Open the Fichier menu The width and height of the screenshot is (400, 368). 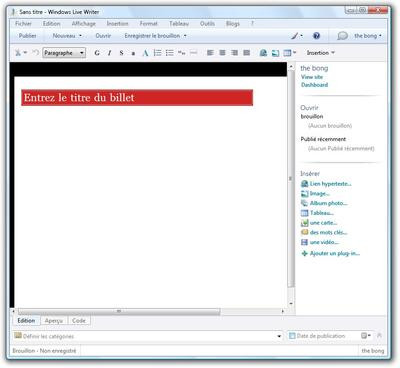(x=23, y=24)
